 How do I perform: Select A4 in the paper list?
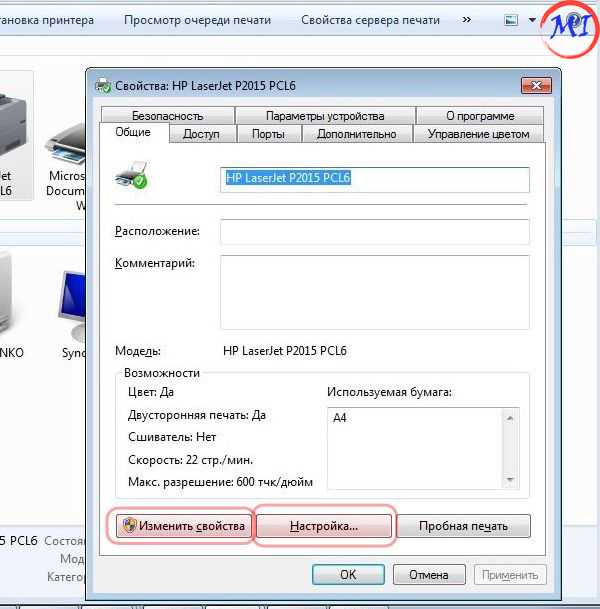pyautogui.click(x=340, y=418)
